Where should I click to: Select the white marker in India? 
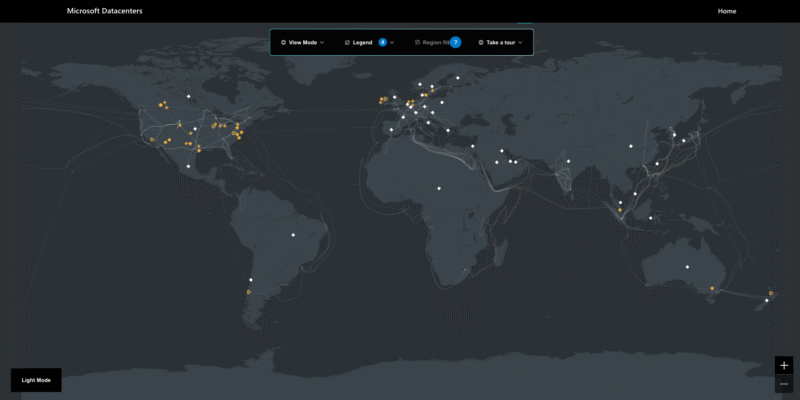point(568,161)
